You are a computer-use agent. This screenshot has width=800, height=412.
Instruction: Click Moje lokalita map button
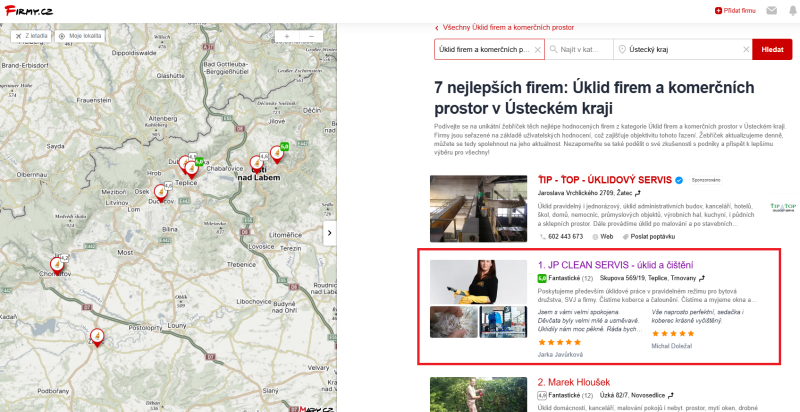[80, 36]
